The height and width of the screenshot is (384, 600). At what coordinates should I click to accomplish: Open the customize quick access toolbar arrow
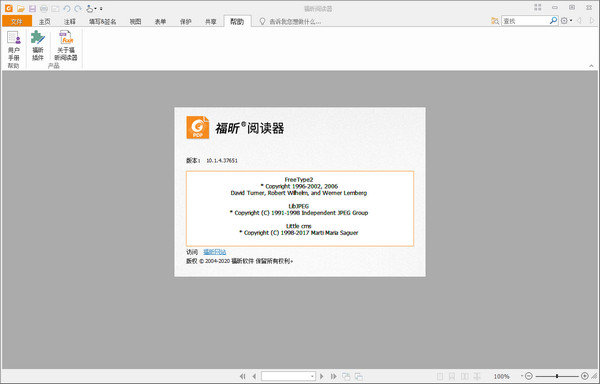(x=101, y=8)
